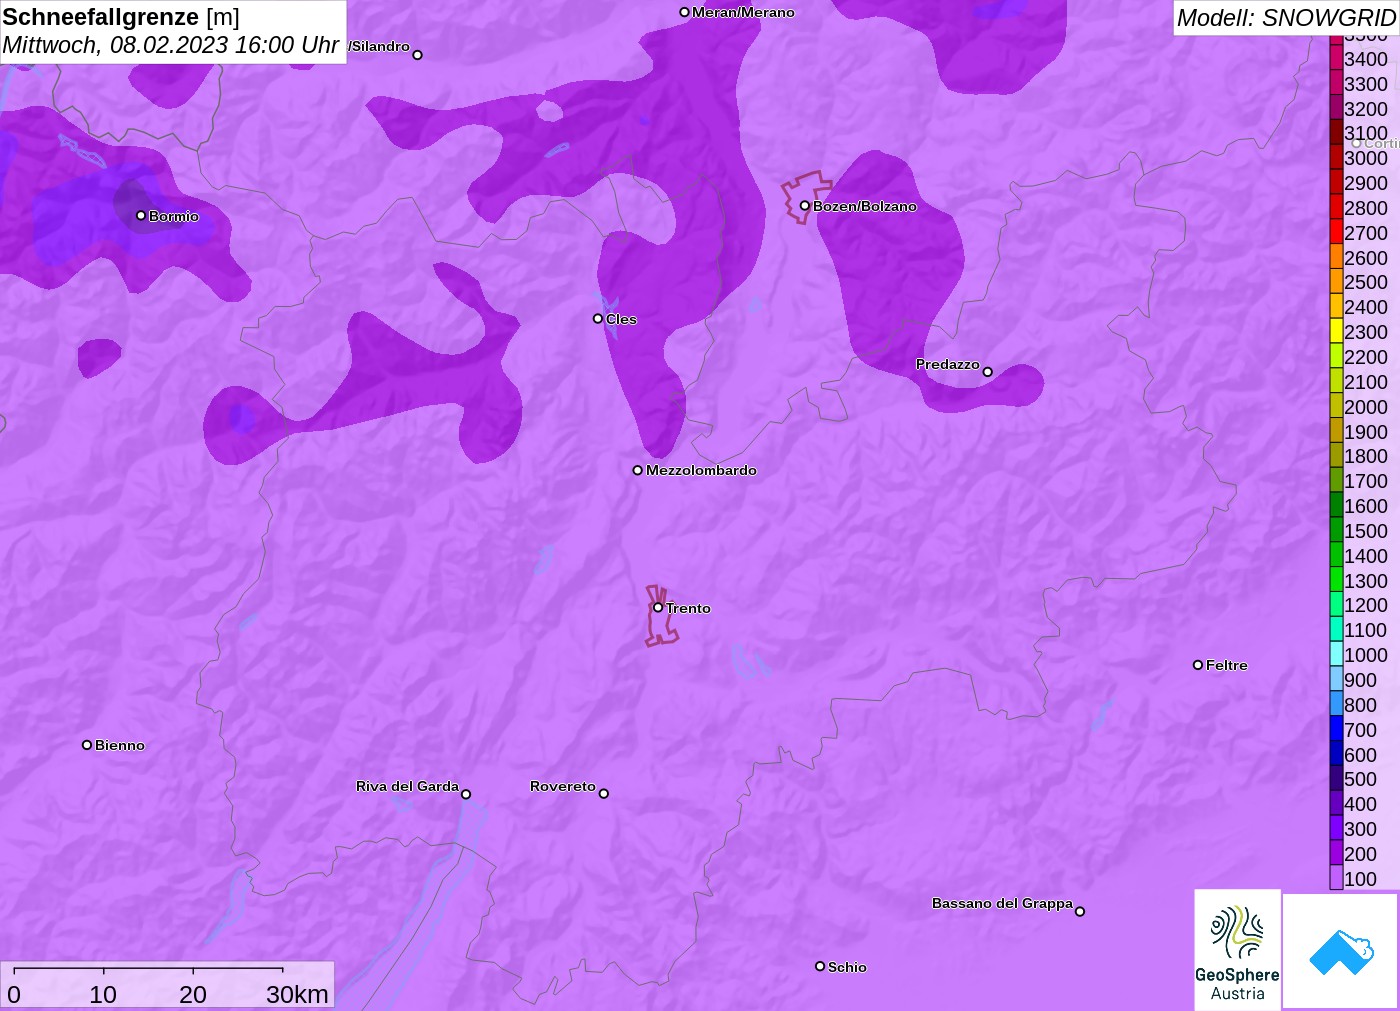Click the Trento city marker
The width and height of the screenshot is (1400, 1011).
(x=658, y=607)
